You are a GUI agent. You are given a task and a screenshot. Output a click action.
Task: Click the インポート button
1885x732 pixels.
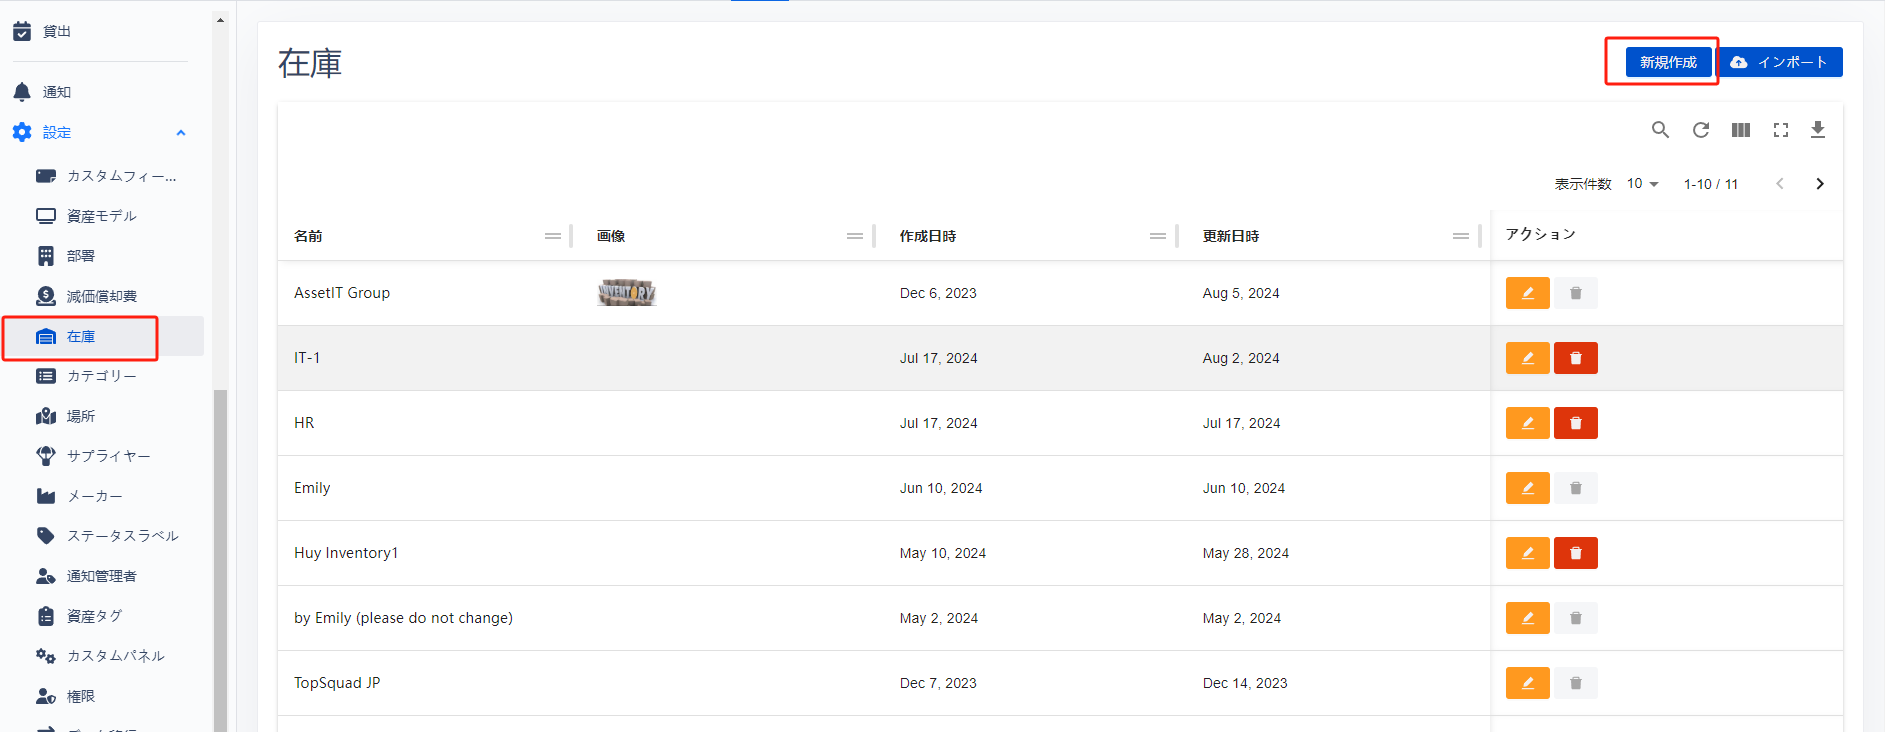point(1781,62)
